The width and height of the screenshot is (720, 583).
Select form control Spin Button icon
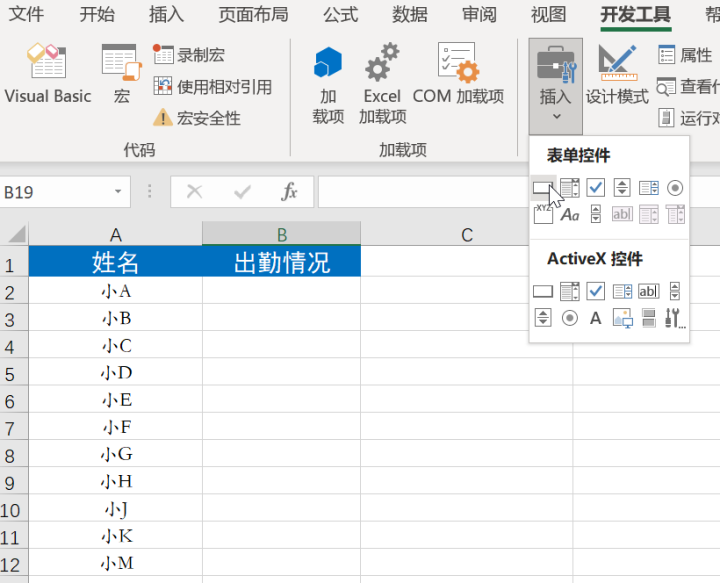(x=622, y=188)
